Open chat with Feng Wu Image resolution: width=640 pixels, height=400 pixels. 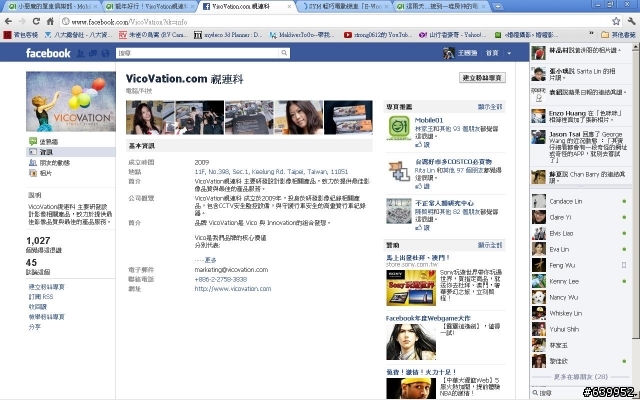pos(580,265)
